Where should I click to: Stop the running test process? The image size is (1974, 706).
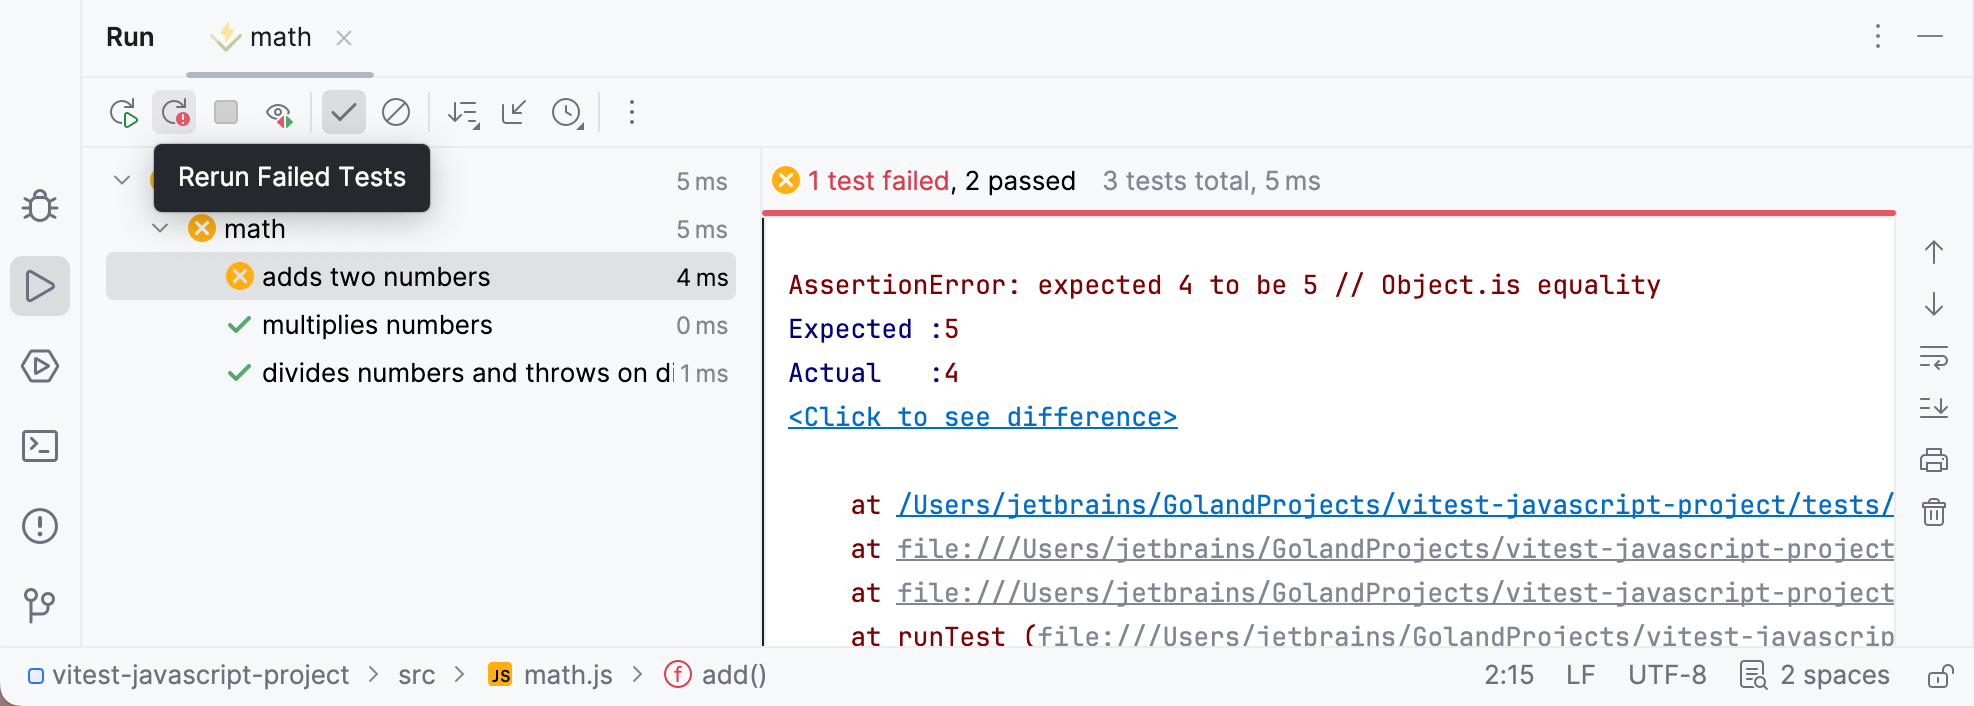(x=225, y=112)
